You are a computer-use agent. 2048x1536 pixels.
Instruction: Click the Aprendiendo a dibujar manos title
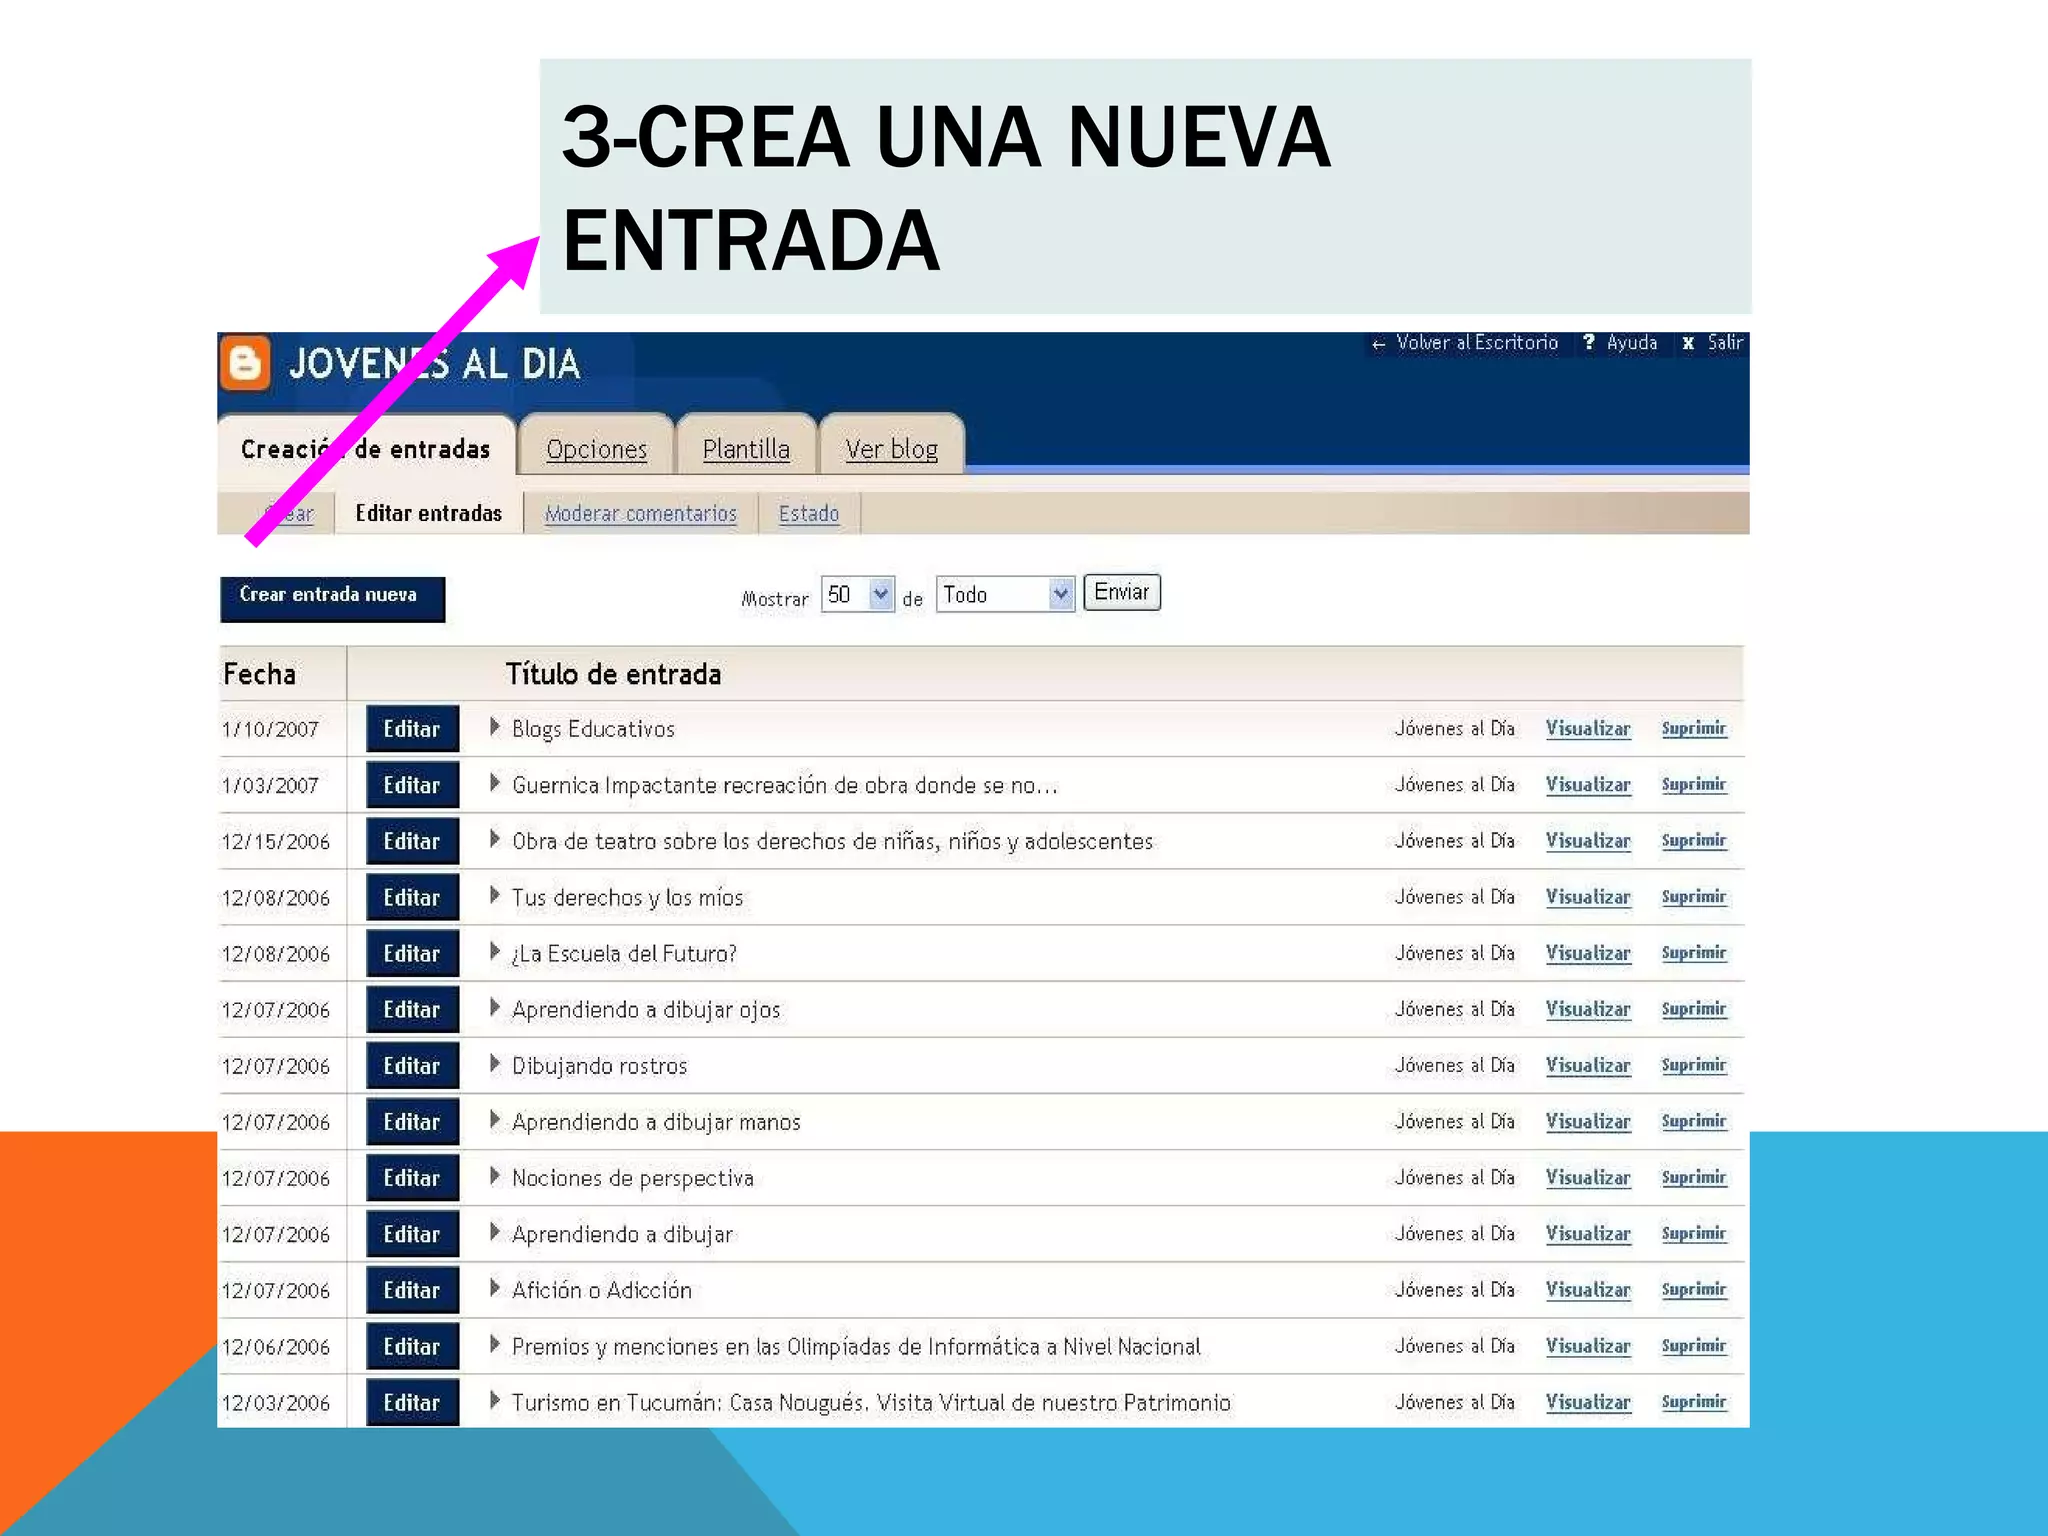(656, 1122)
